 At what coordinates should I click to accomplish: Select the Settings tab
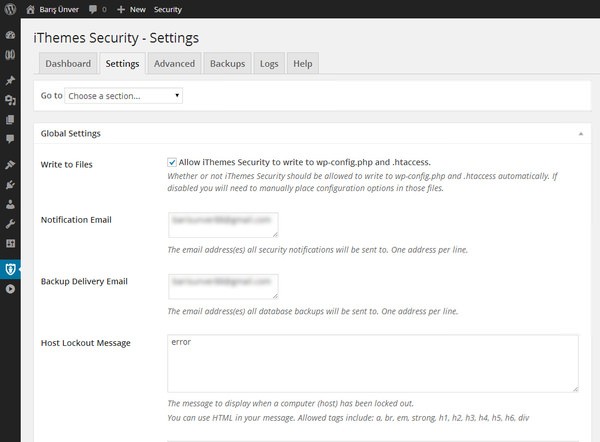point(122,64)
